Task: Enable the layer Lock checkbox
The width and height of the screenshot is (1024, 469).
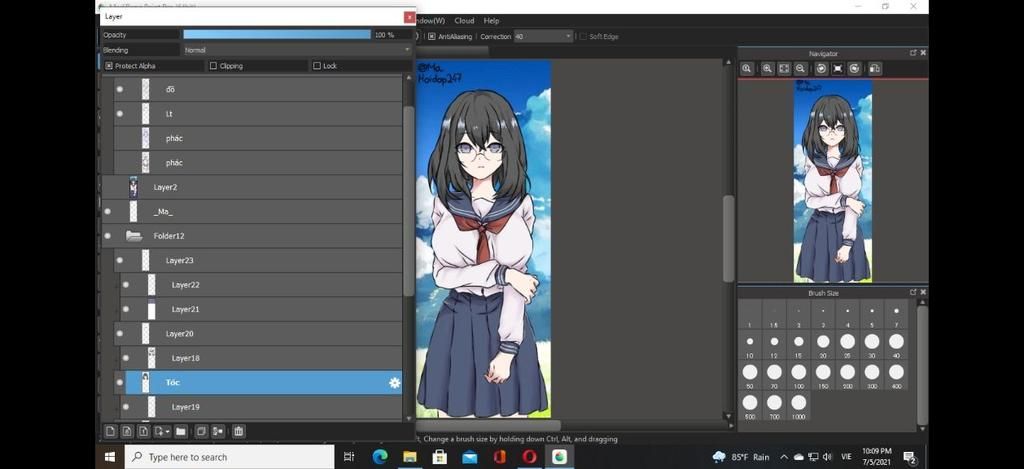Action: (317, 66)
